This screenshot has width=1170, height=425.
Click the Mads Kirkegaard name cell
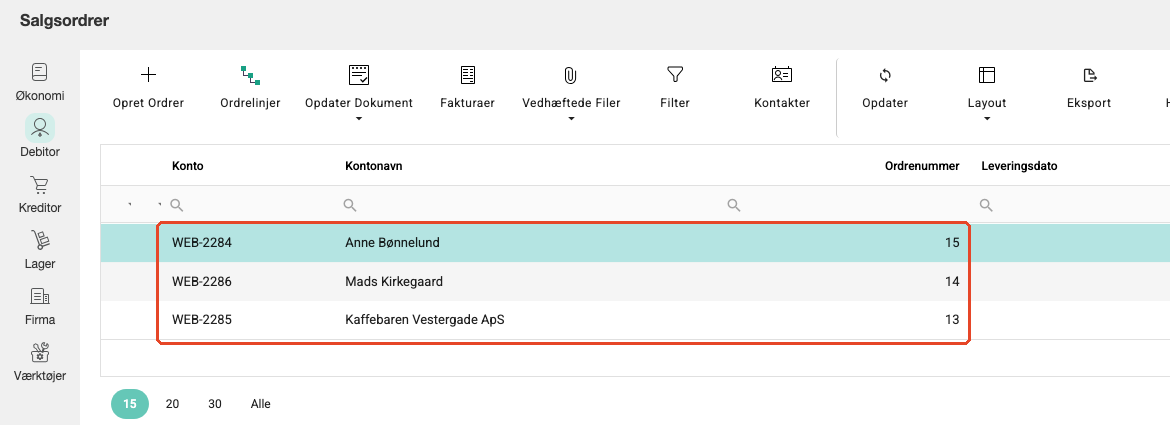pyautogui.click(x=394, y=282)
